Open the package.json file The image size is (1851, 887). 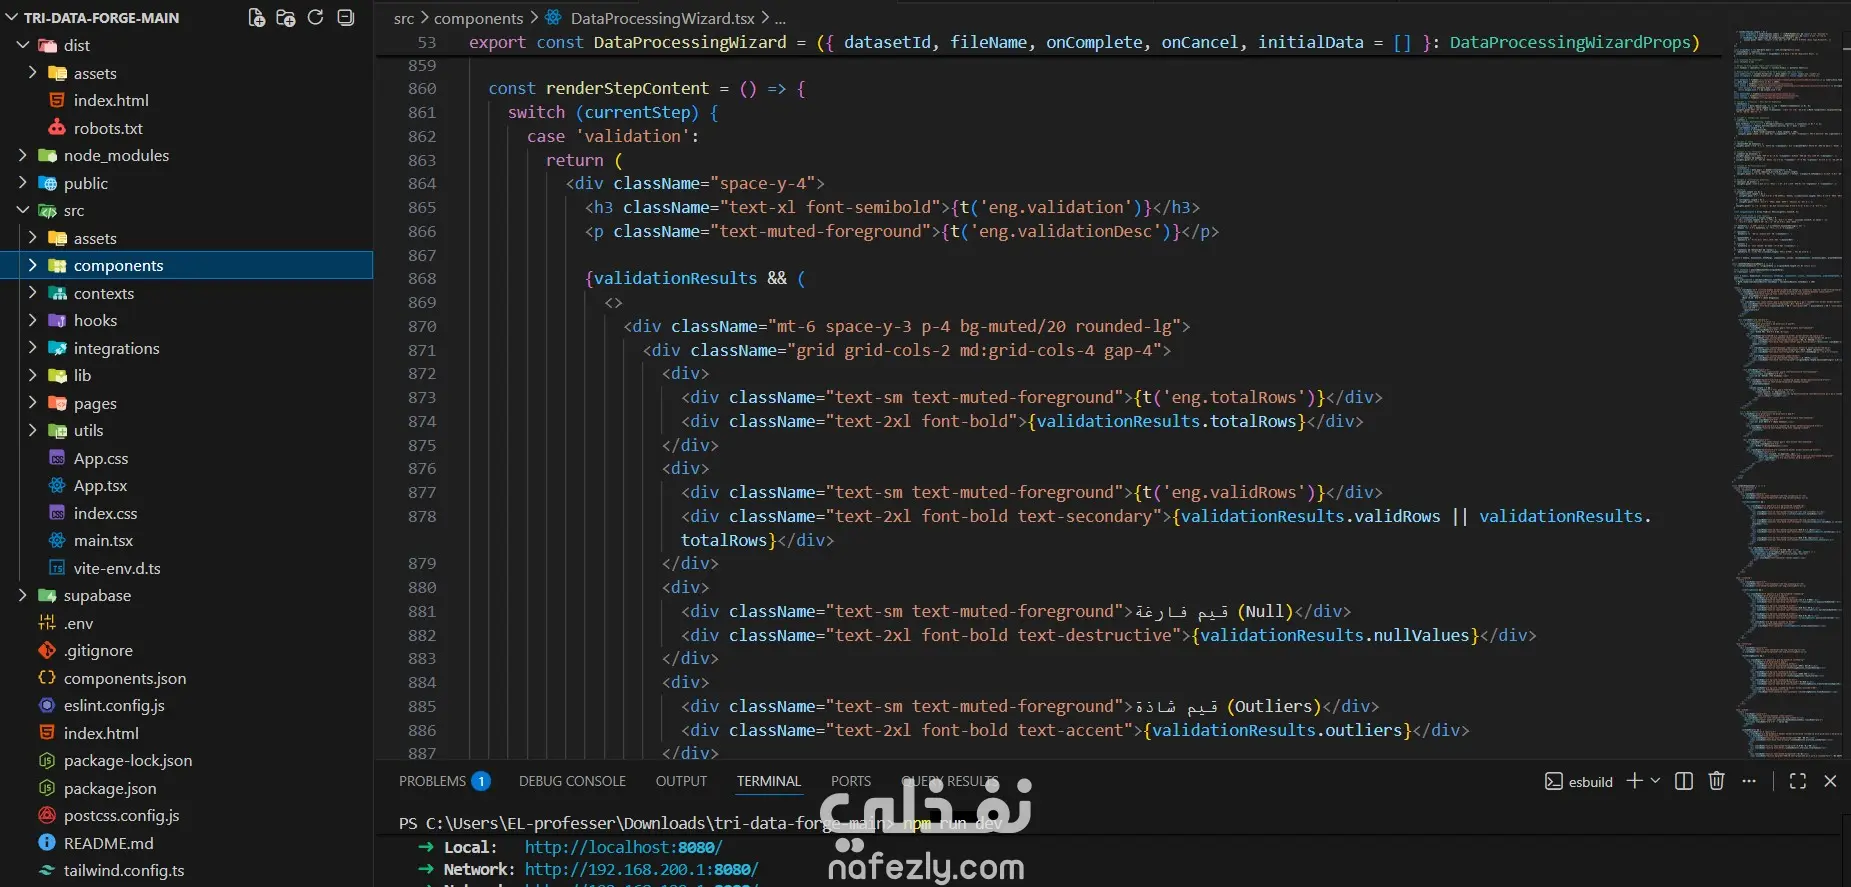[110, 788]
